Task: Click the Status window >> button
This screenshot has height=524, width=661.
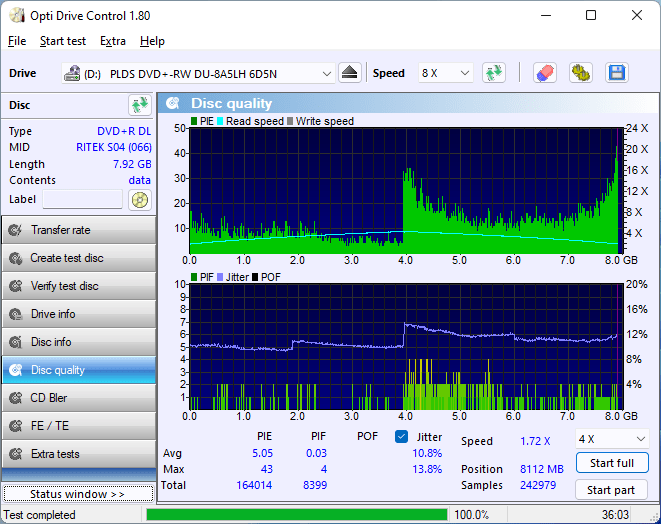Action: point(77,494)
